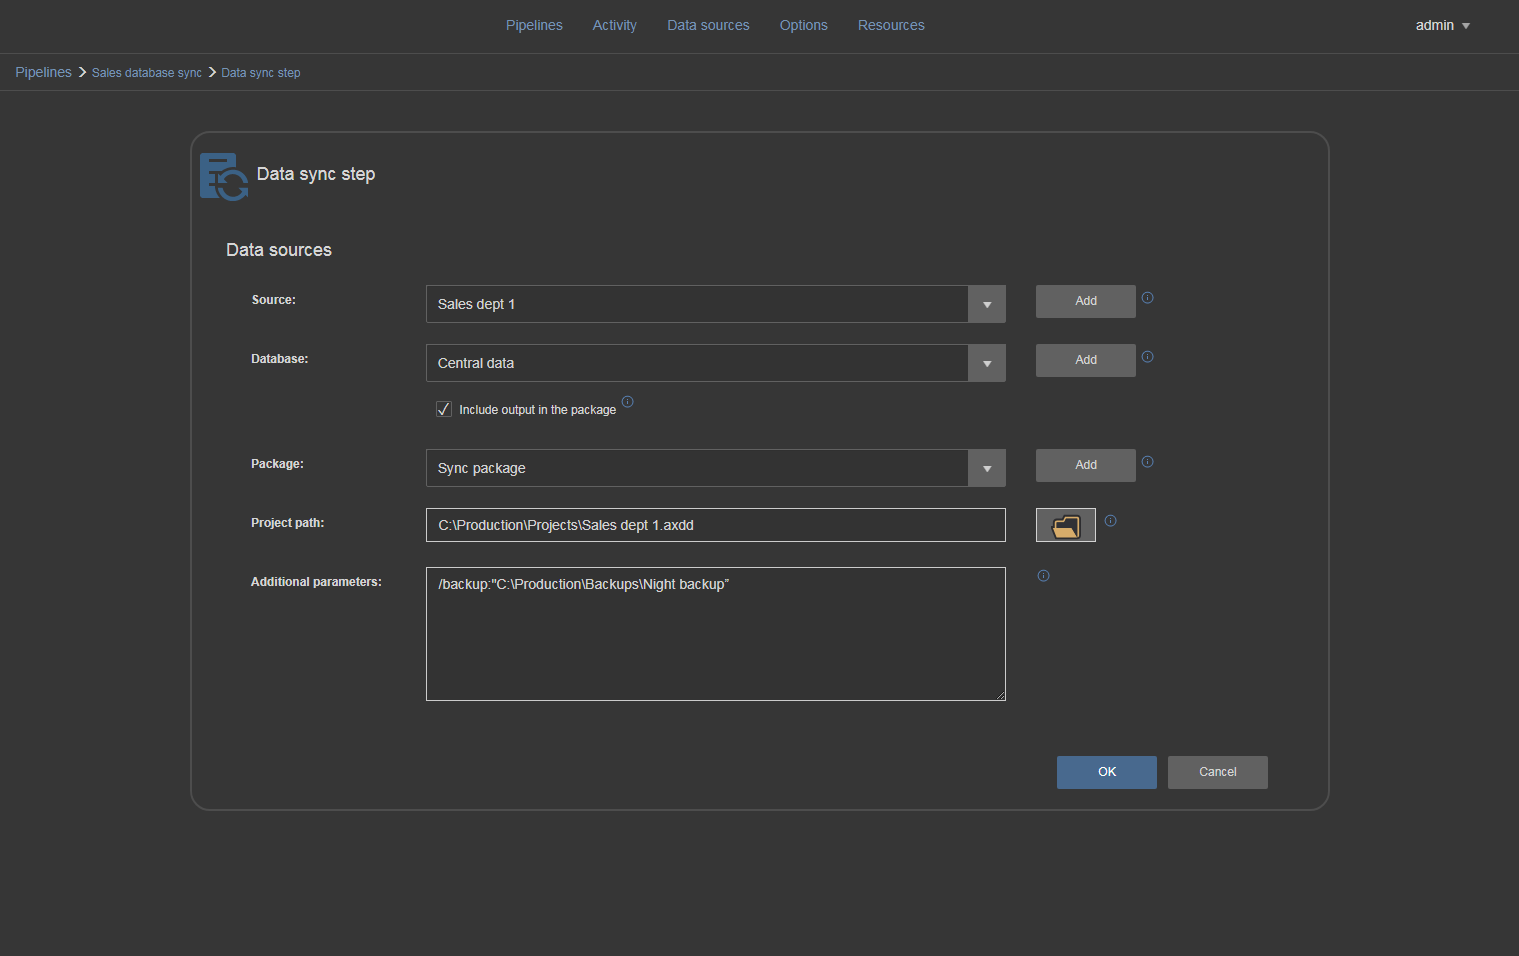This screenshot has width=1519, height=956.
Task: Click the info icon next to Database Add
Action: (1147, 357)
